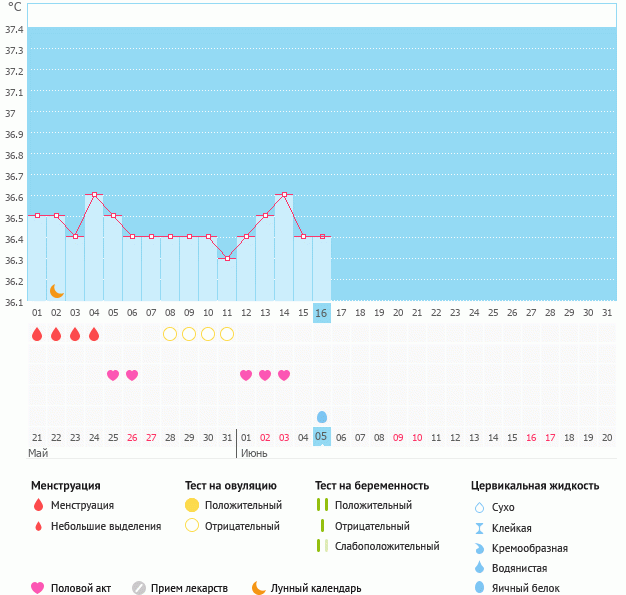Click the blue egg white drop under day 16
The image size is (626, 595).
(x=322, y=416)
